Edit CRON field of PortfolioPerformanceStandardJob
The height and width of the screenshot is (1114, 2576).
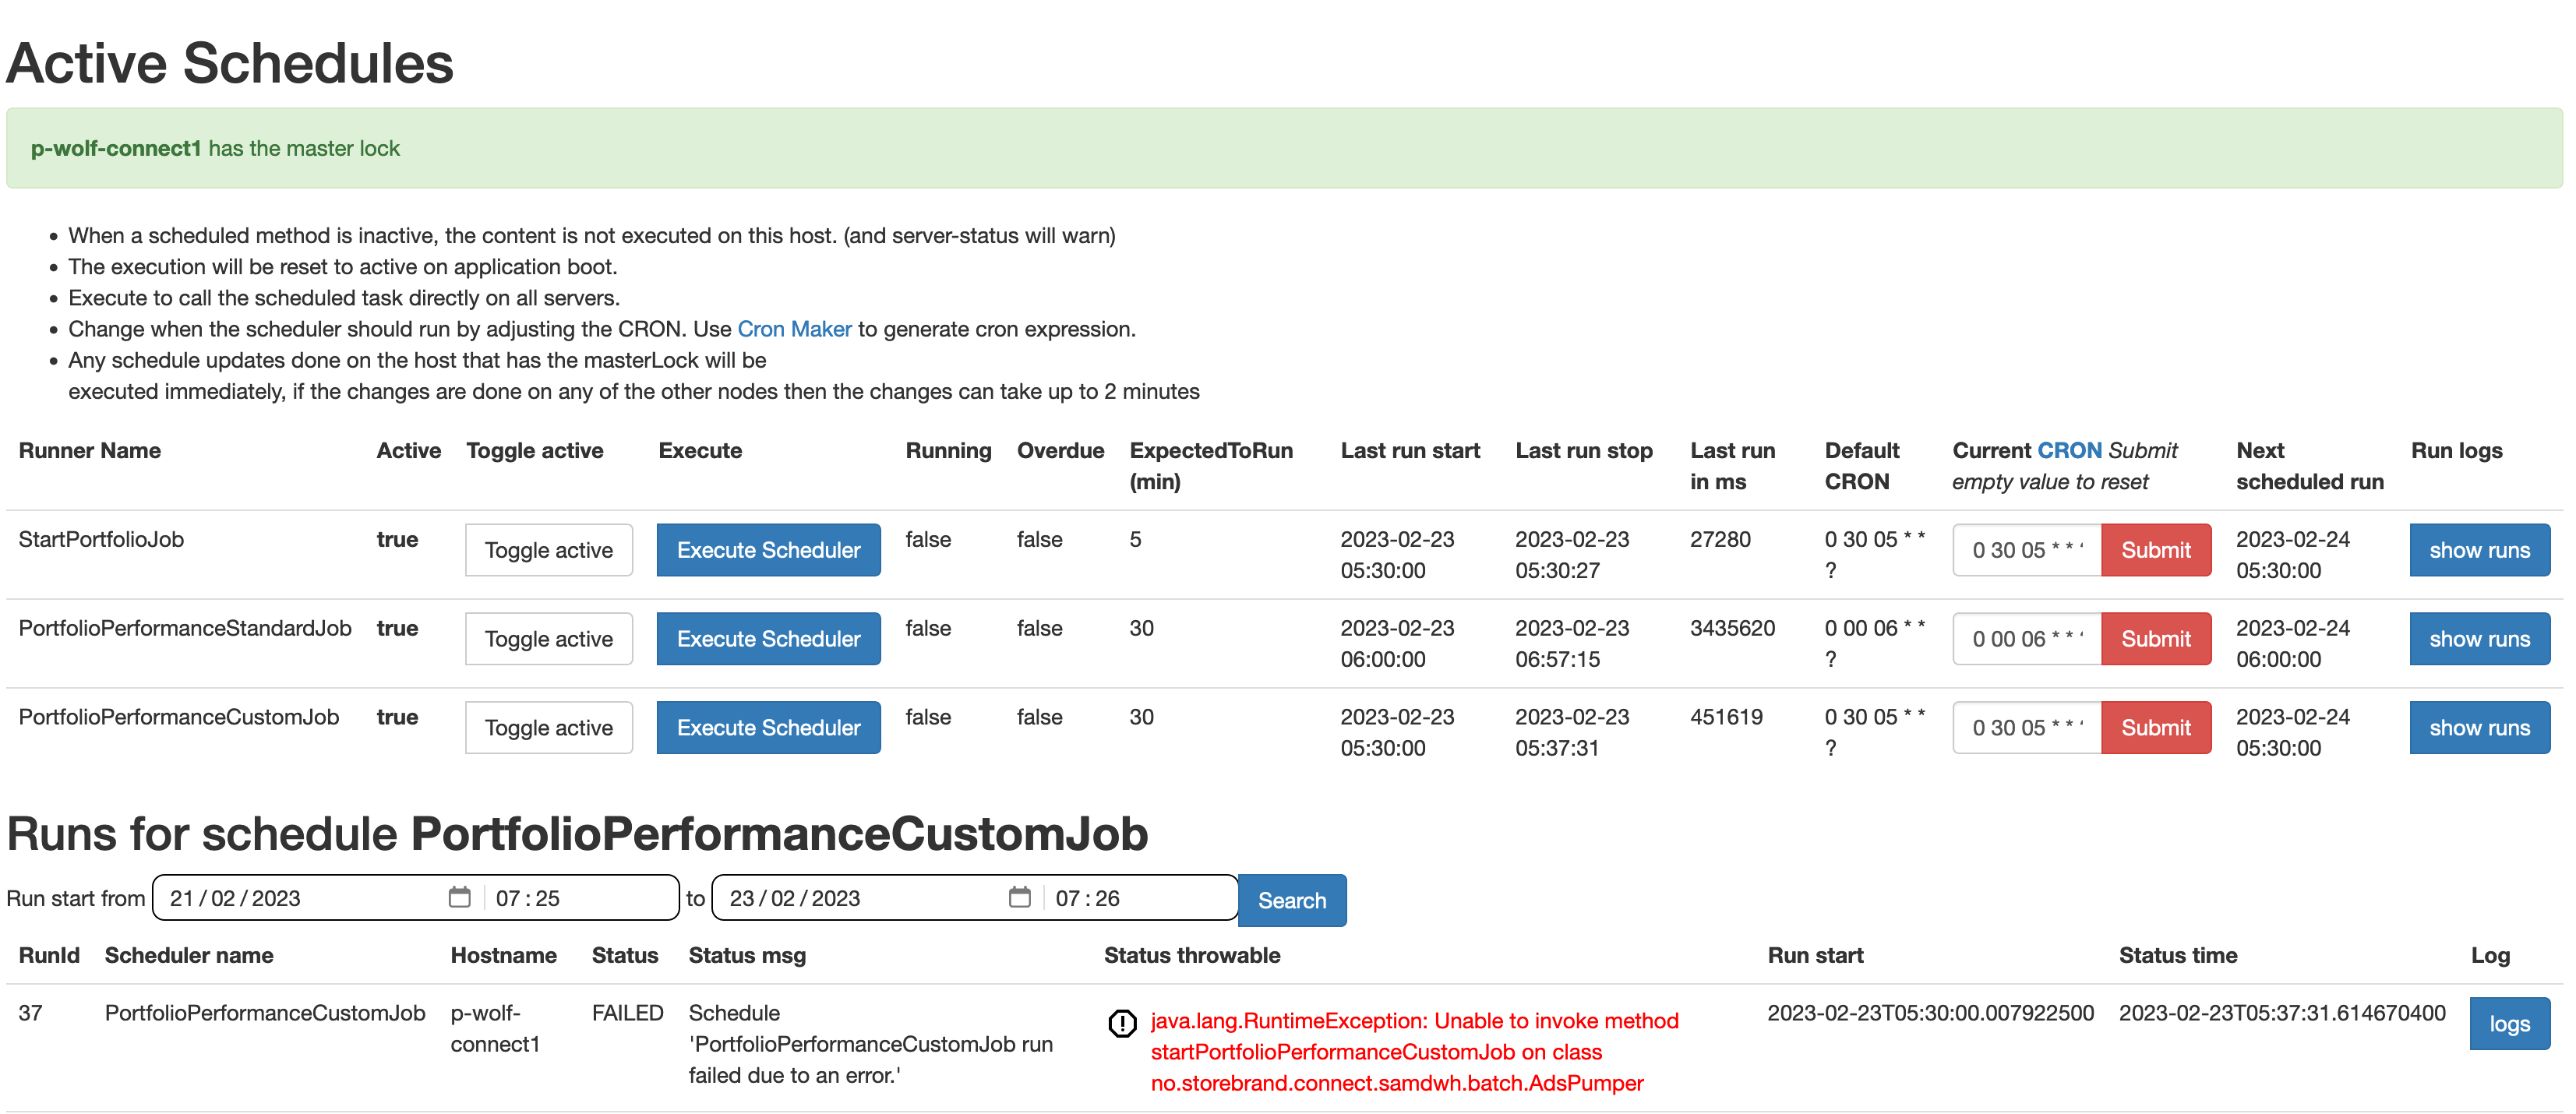(x=2026, y=639)
